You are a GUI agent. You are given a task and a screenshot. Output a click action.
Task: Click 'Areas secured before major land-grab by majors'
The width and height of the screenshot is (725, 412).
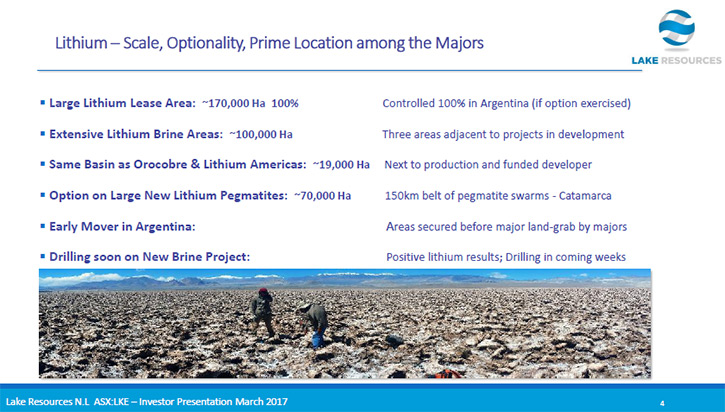coord(506,227)
